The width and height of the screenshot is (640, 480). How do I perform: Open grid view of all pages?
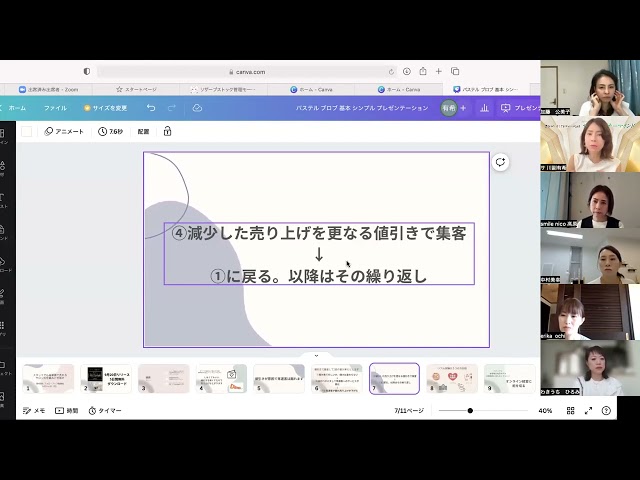coord(570,410)
